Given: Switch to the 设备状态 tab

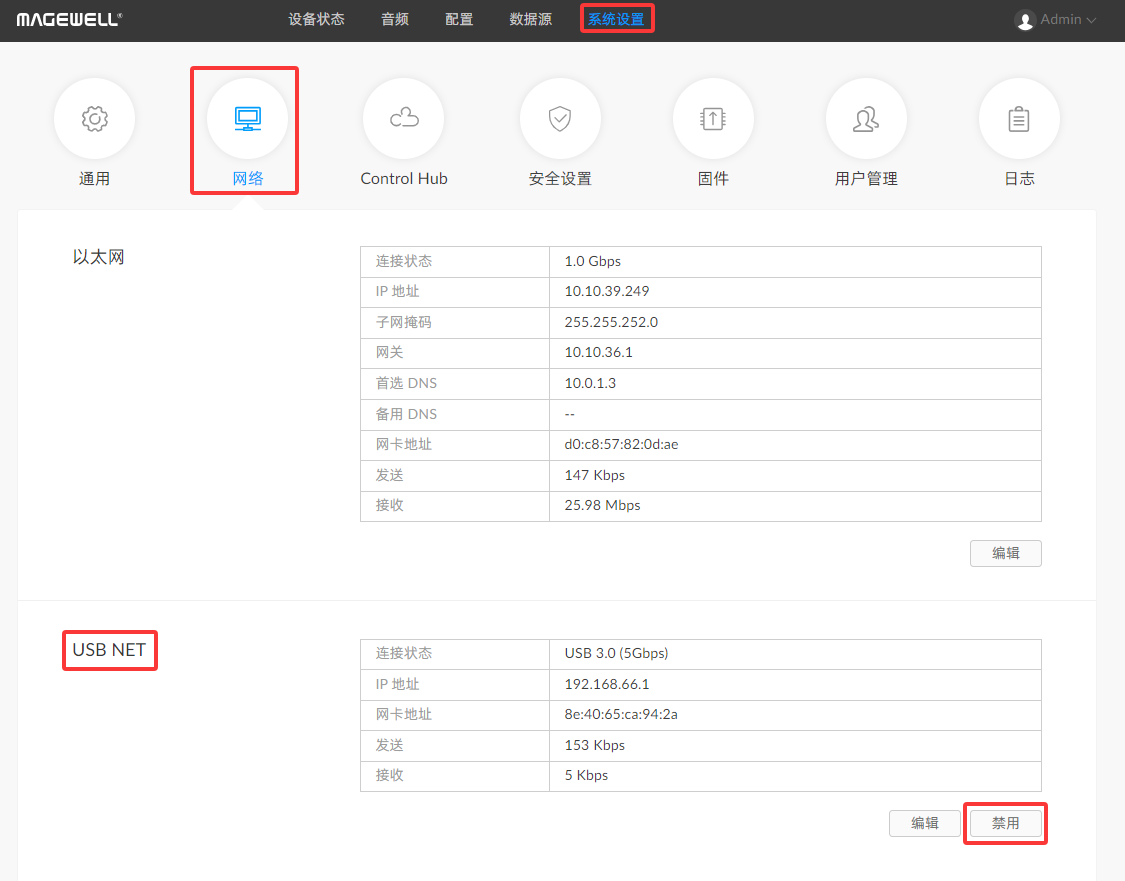Looking at the screenshot, I should coord(316,19).
